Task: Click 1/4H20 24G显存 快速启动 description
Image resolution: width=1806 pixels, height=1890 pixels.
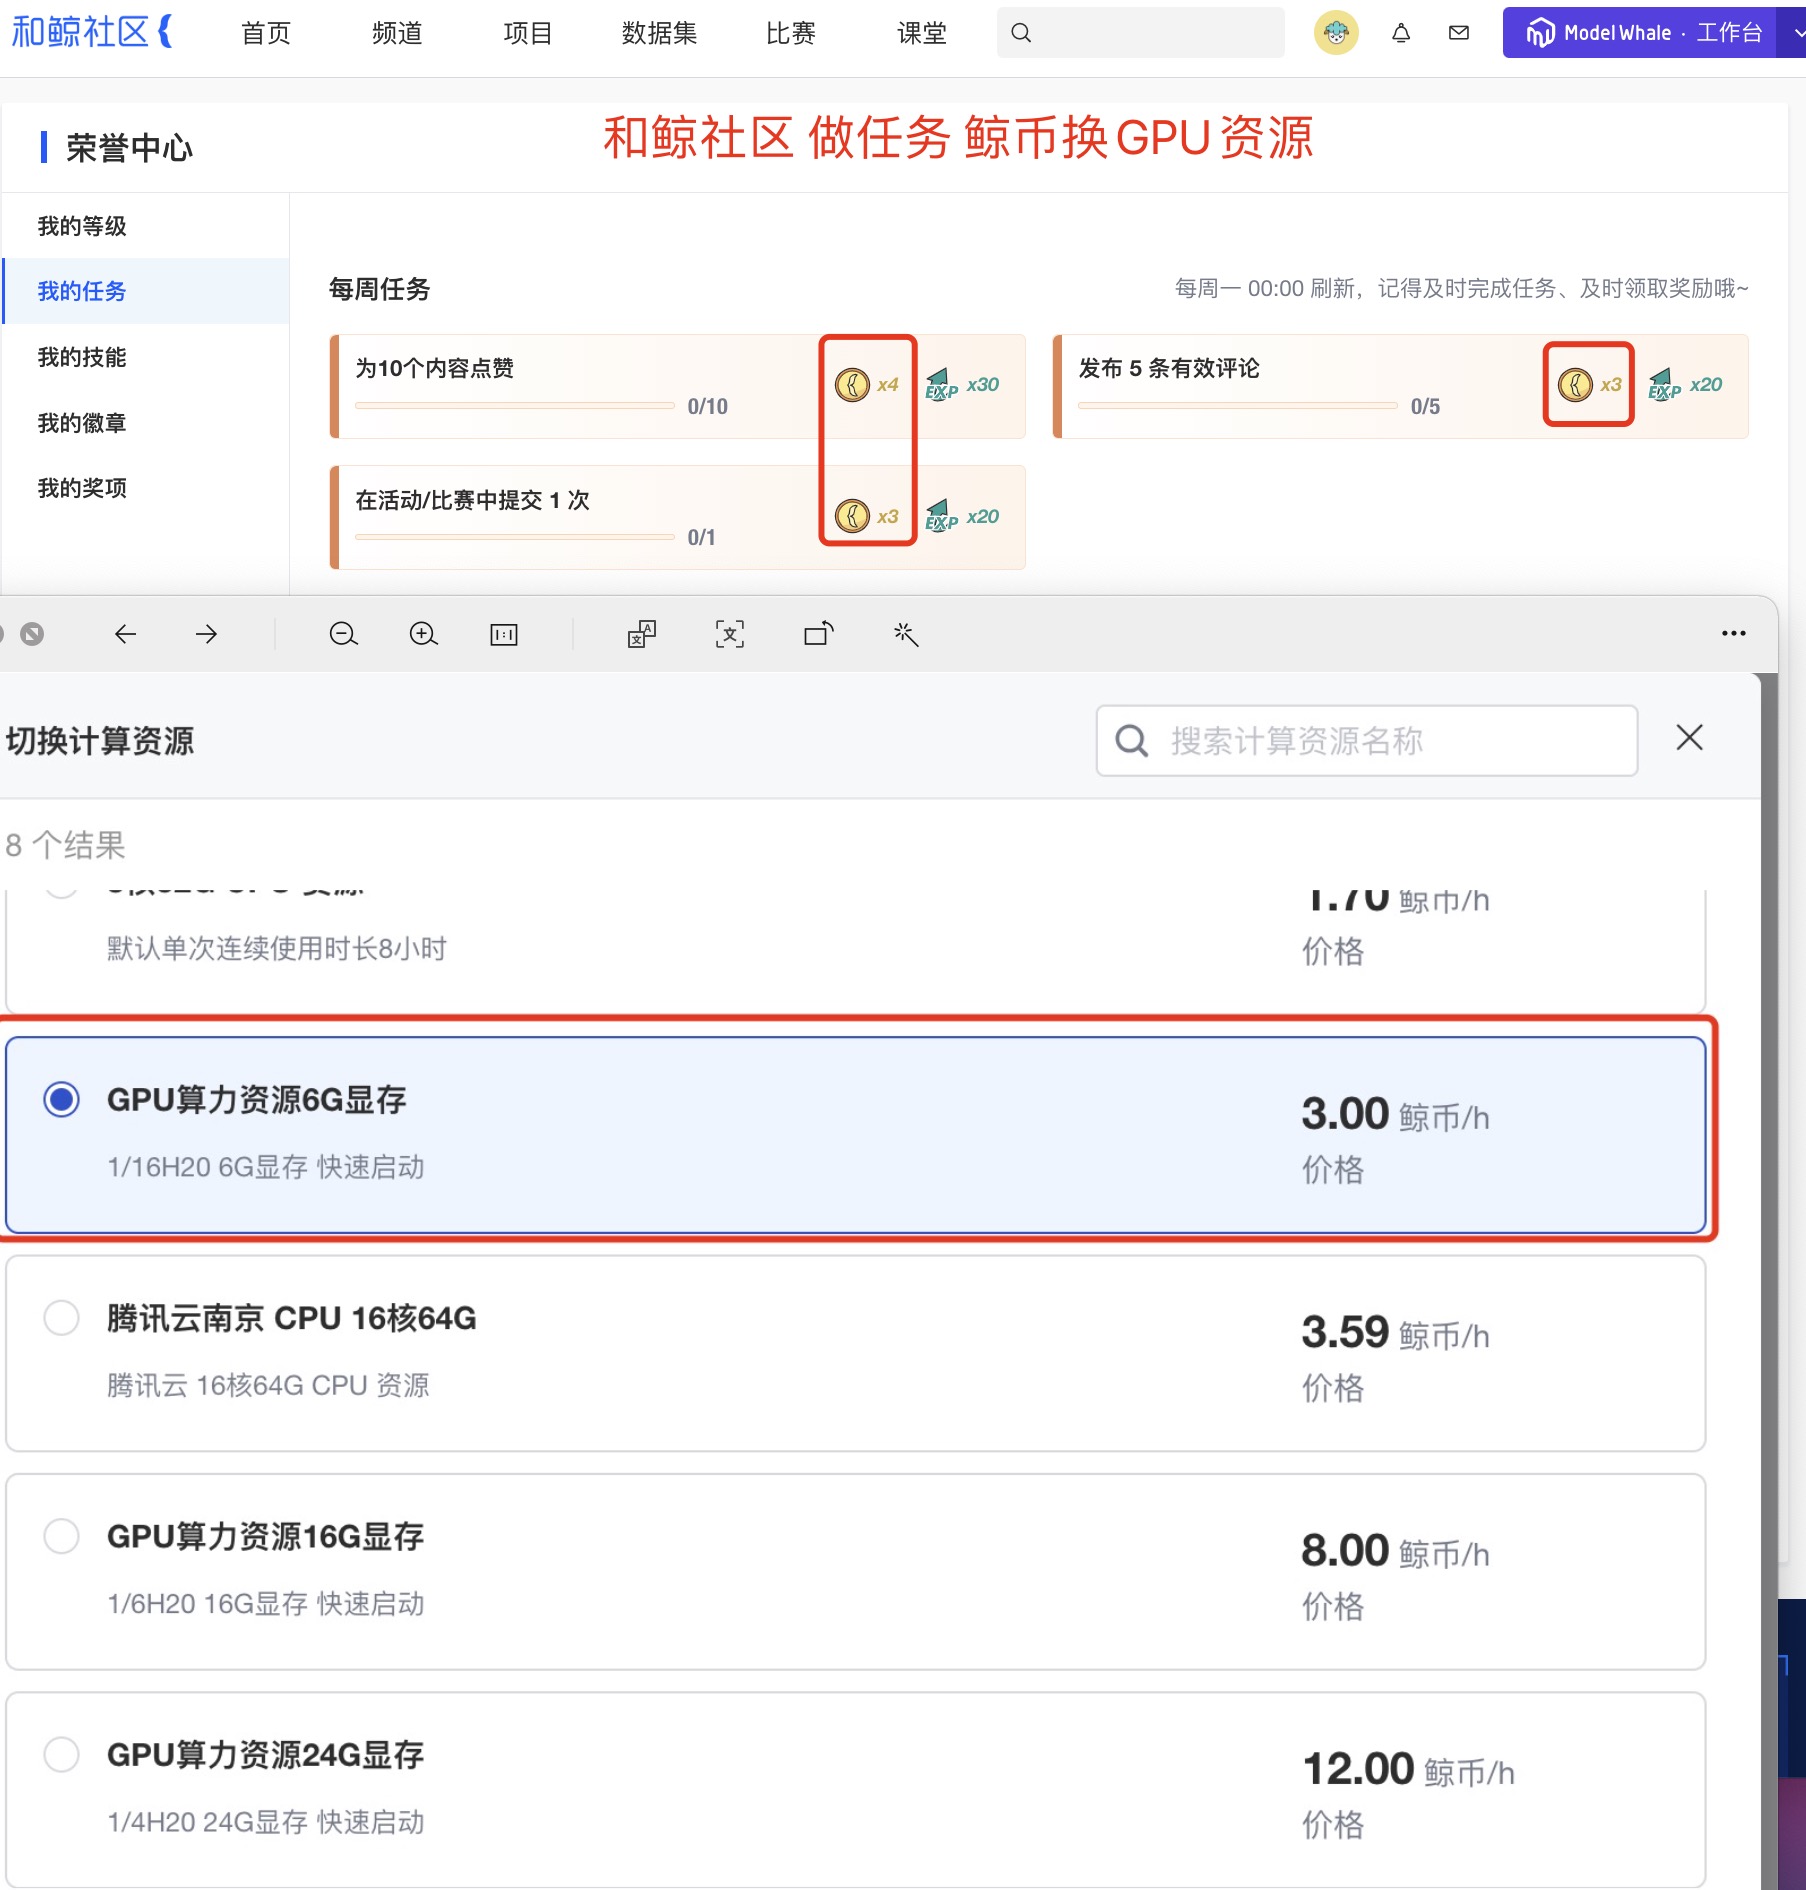Action: pyautogui.click(x=266, y=1822)
